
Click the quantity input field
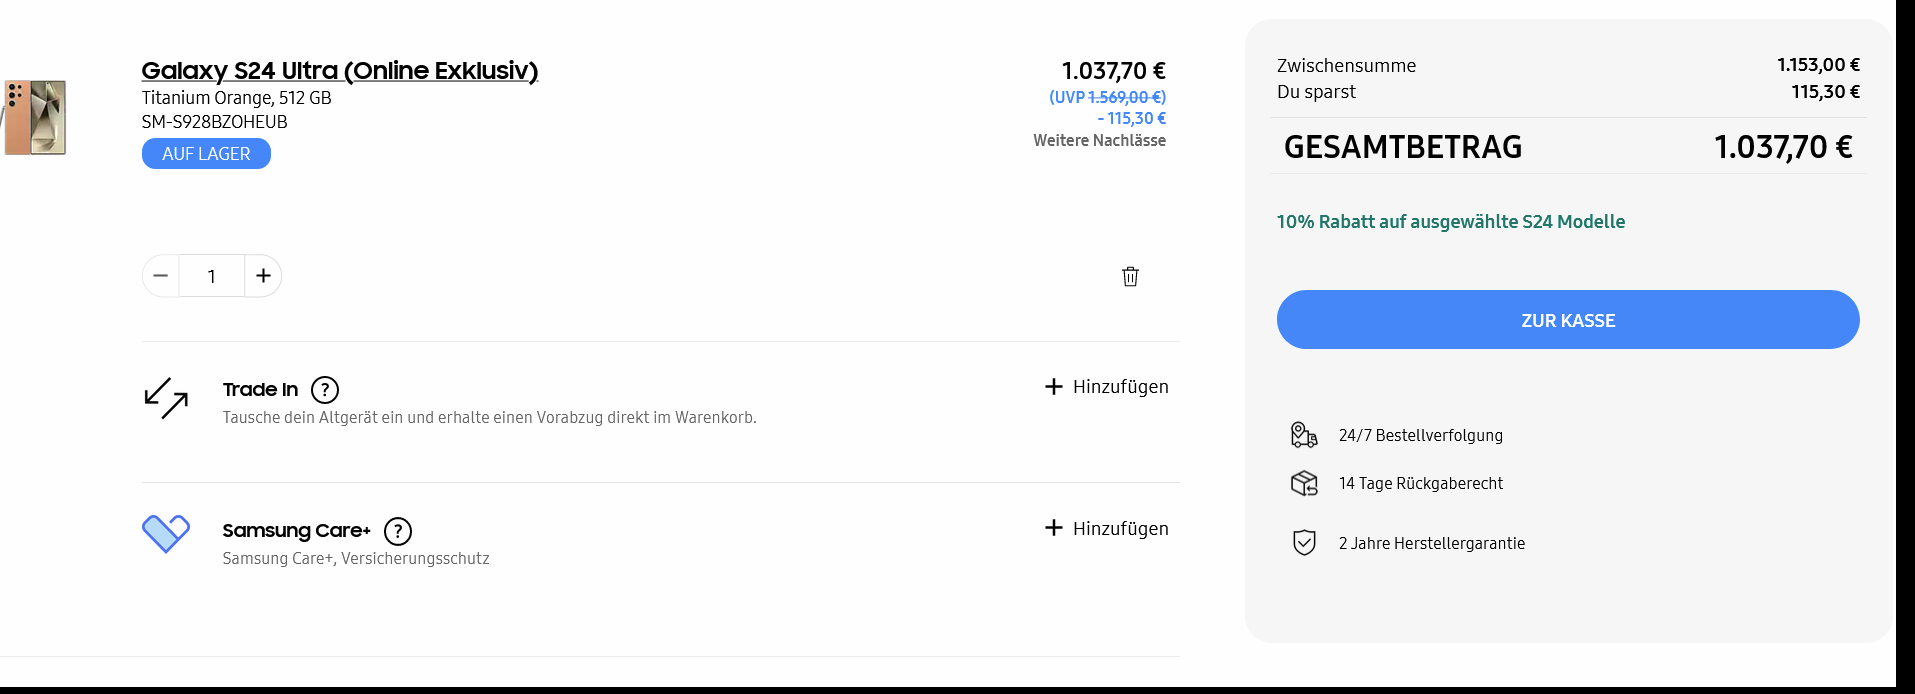[212, 276]
